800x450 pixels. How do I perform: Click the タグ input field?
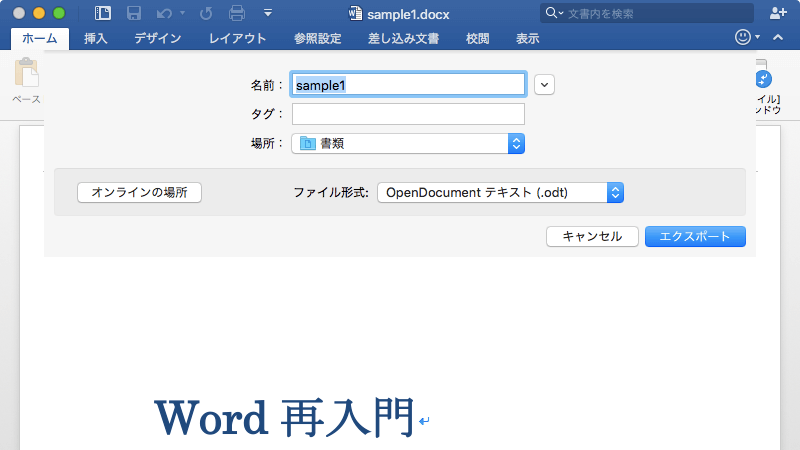(x=408, y=114)
